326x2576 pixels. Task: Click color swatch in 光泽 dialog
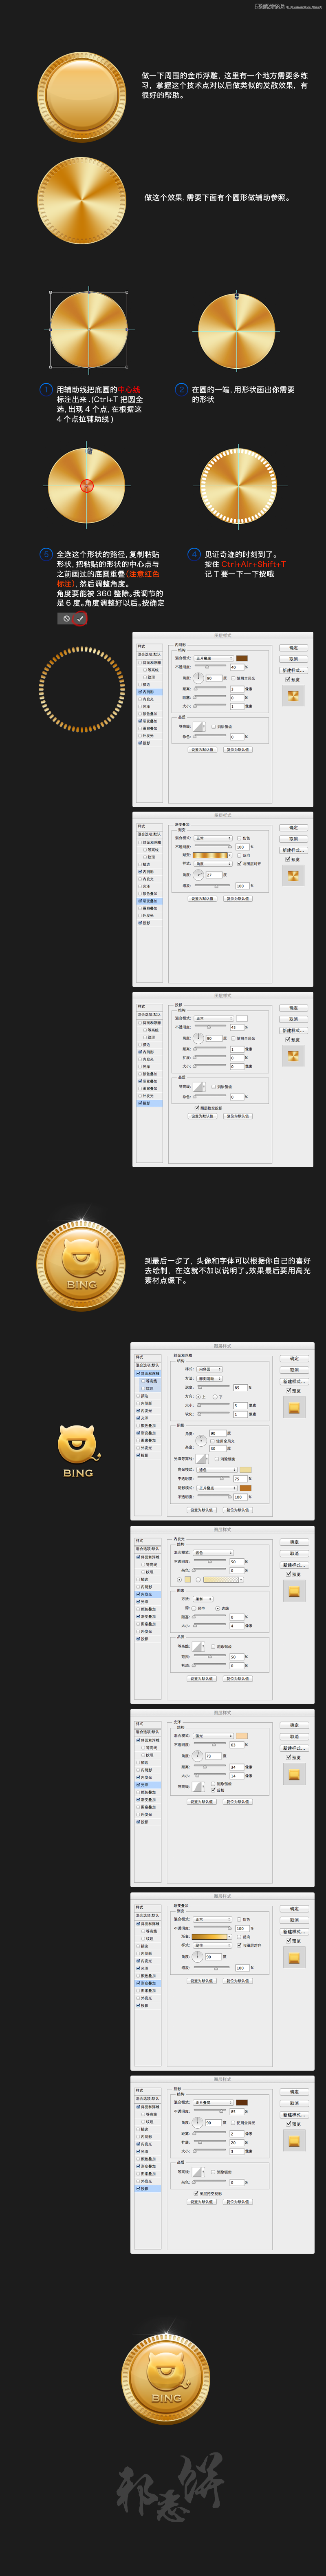(242, 1735)
